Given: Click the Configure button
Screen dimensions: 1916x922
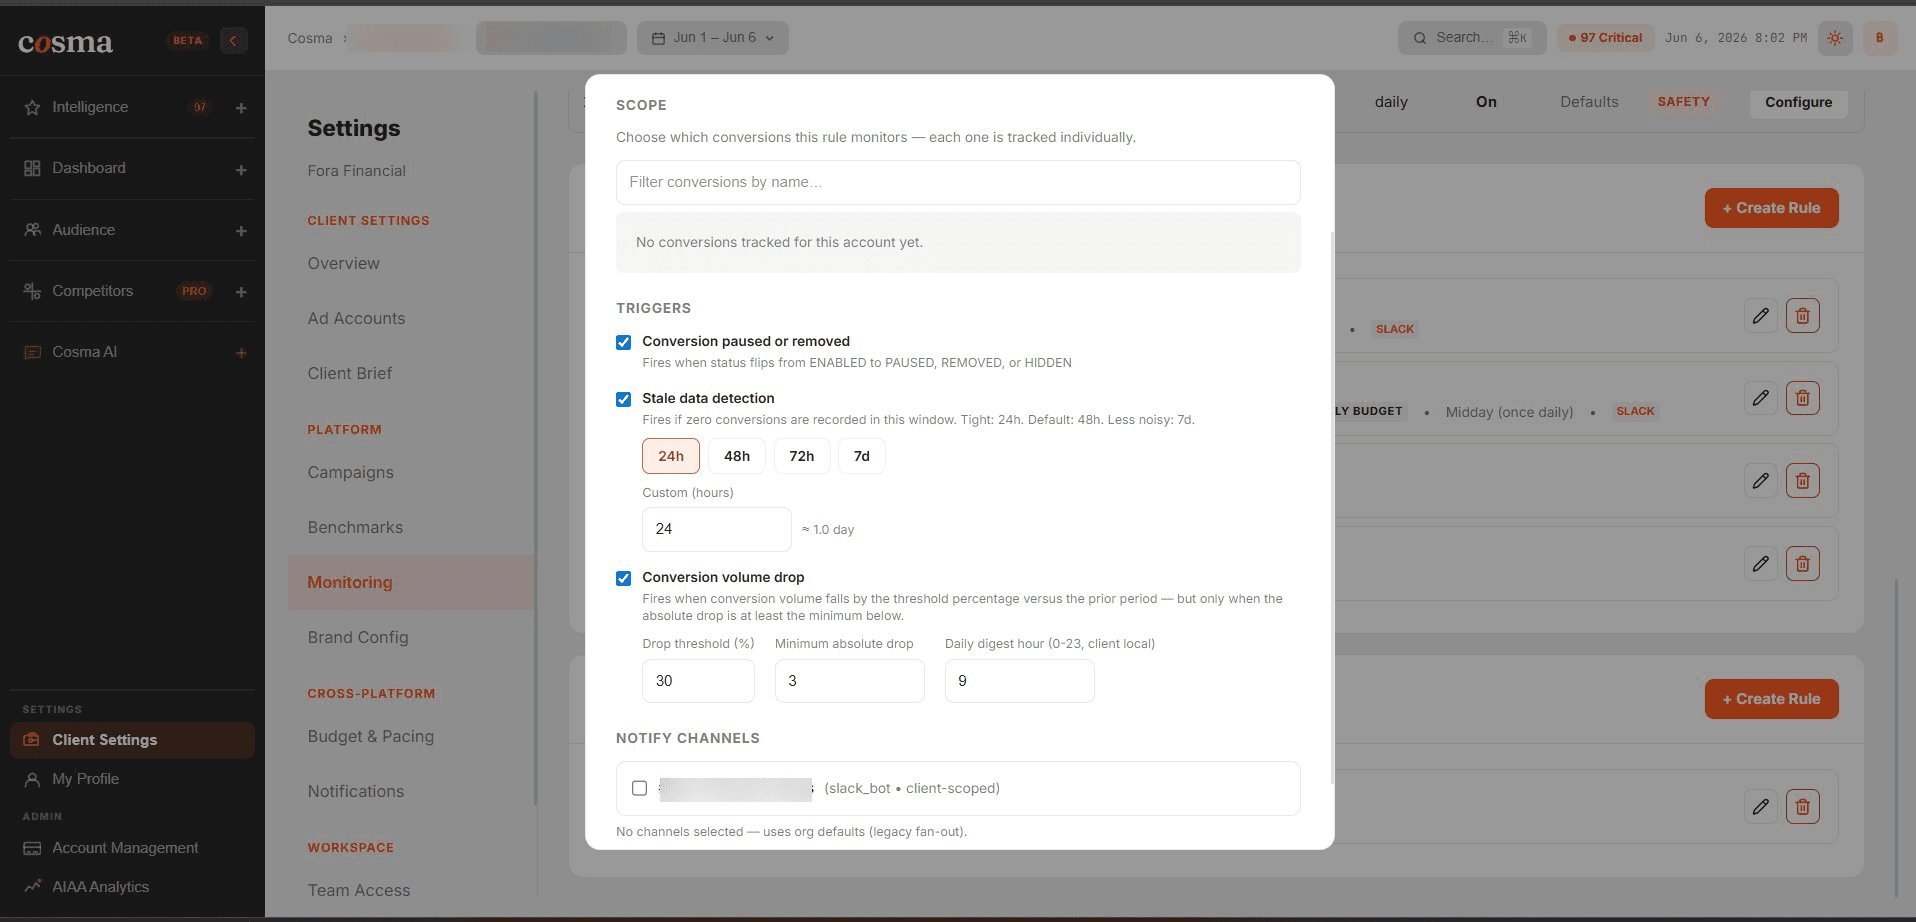Looking at the screenshot, I should 1798,102.
